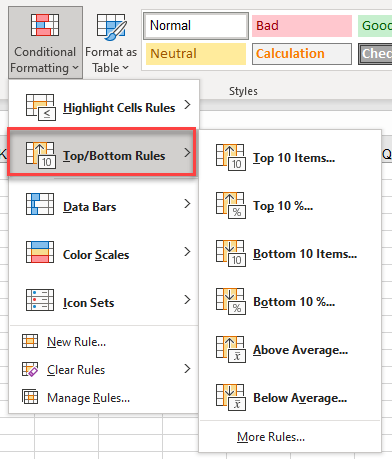Open the Format as Table dropdown
This screenshot has width=392, height=459.
point(111,42)
